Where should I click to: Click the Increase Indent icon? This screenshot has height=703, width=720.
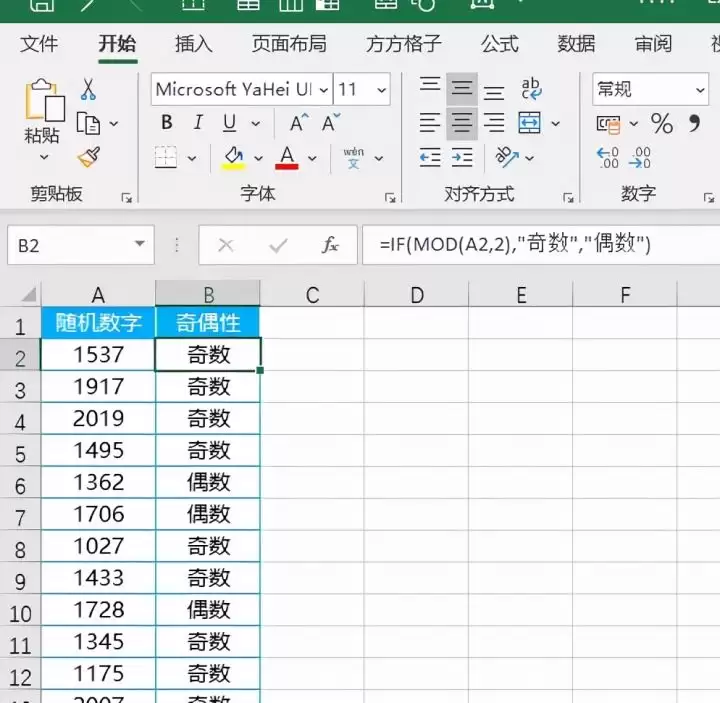(462, 157)
